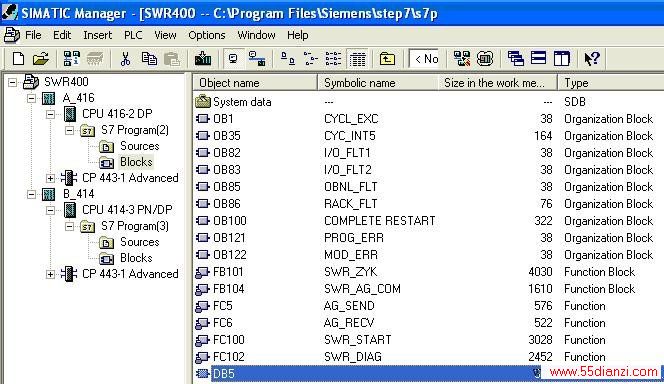Click the Arrange vertically icon
Viewport: 664px width, 384px height.
[562, 58]
